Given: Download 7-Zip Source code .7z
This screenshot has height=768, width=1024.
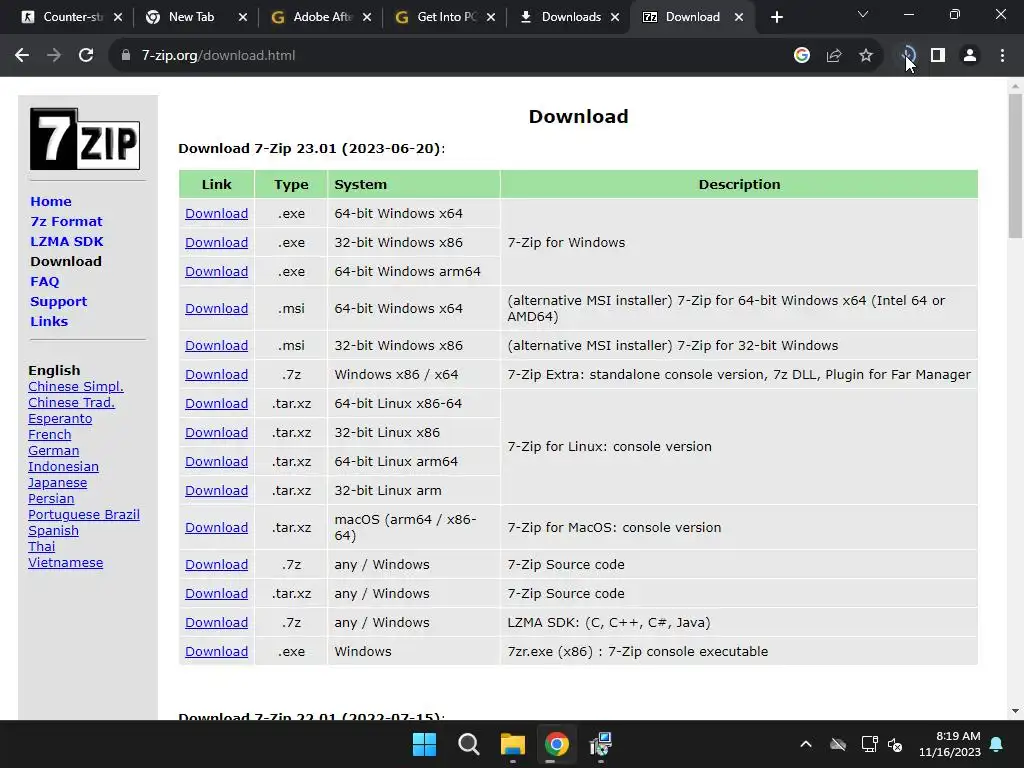Looking at the screenshot, I should (216, 564).
